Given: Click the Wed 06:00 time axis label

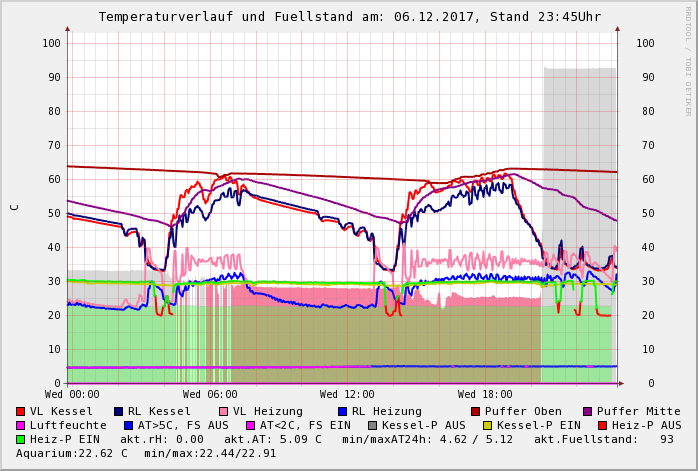Looking at the screenshot, I should (209, 394).
